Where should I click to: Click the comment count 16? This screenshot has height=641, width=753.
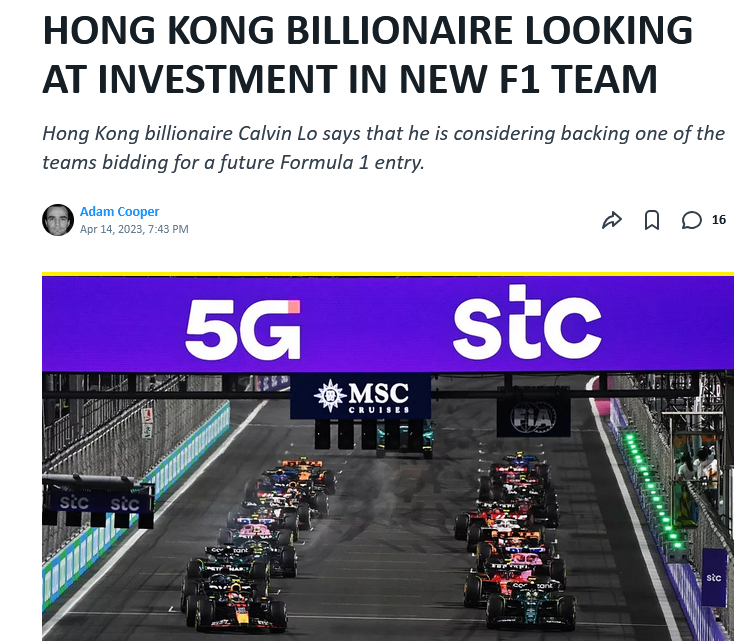pyautogui.click(x=718, y=220)
